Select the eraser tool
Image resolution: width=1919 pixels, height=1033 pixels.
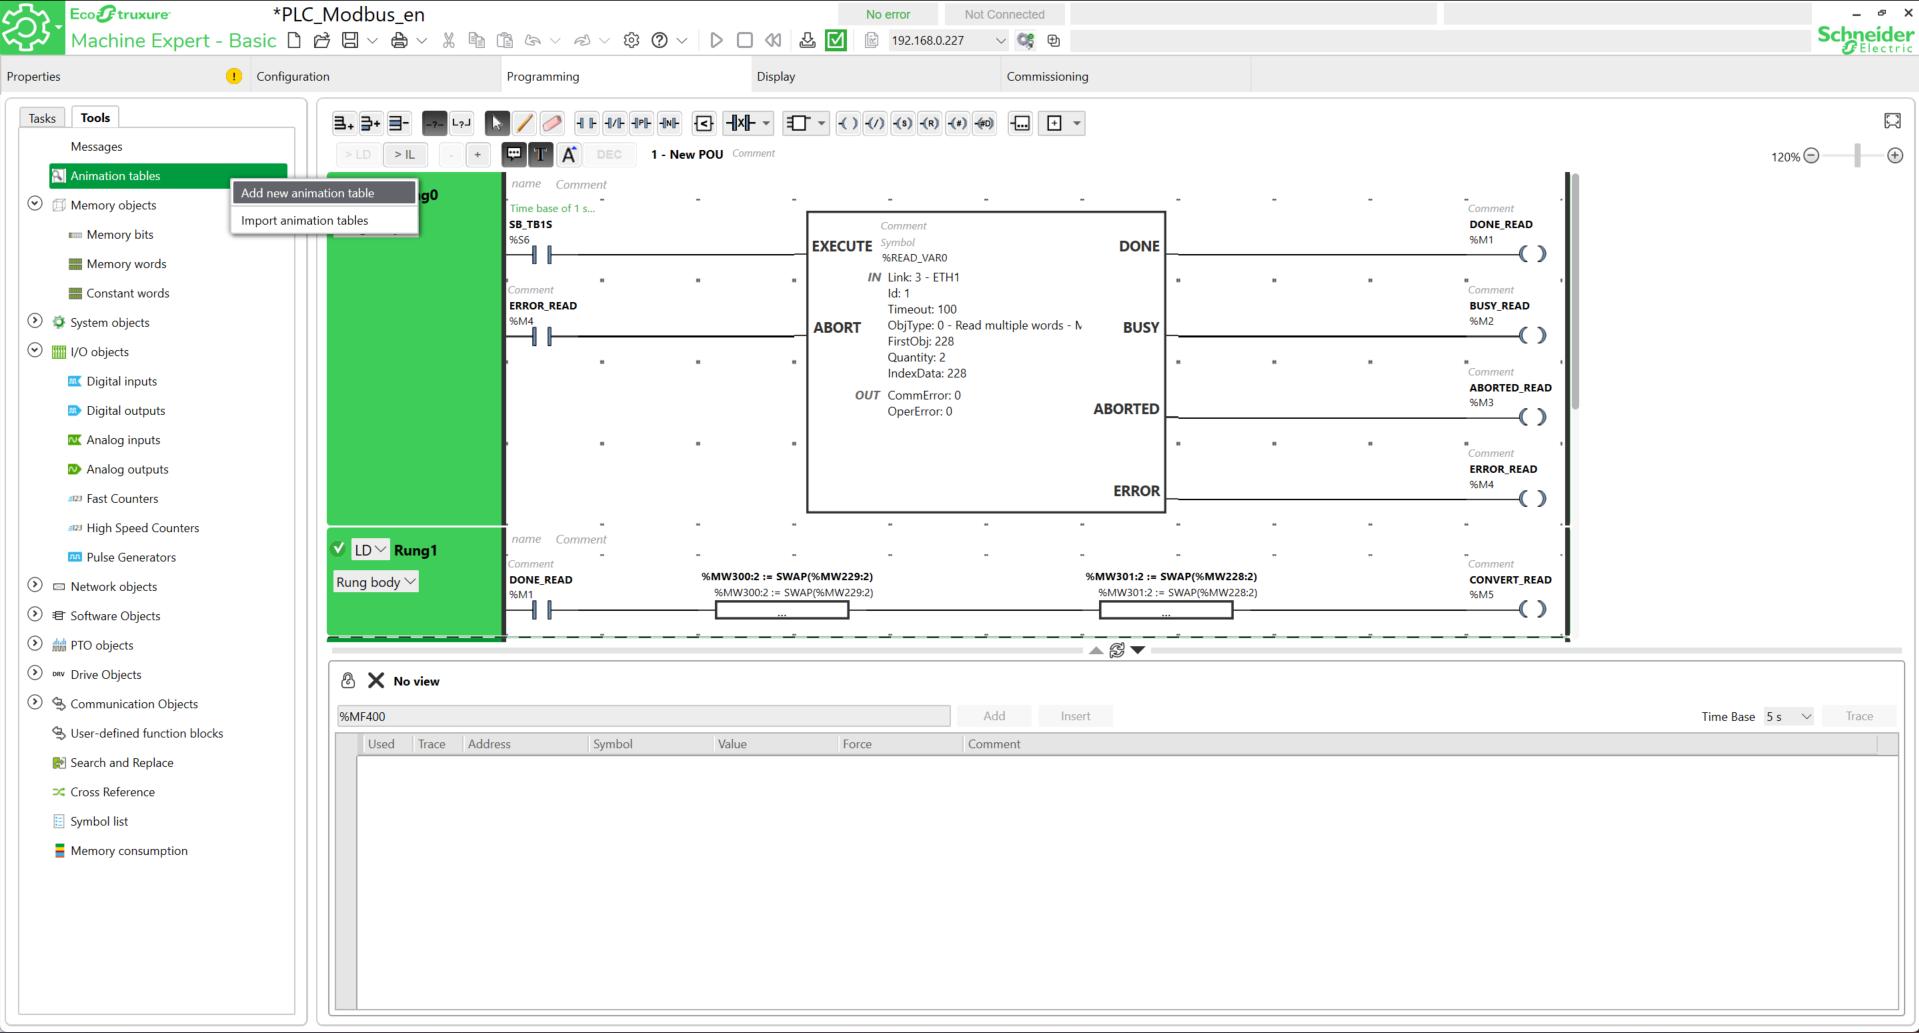tap(552, 123)
